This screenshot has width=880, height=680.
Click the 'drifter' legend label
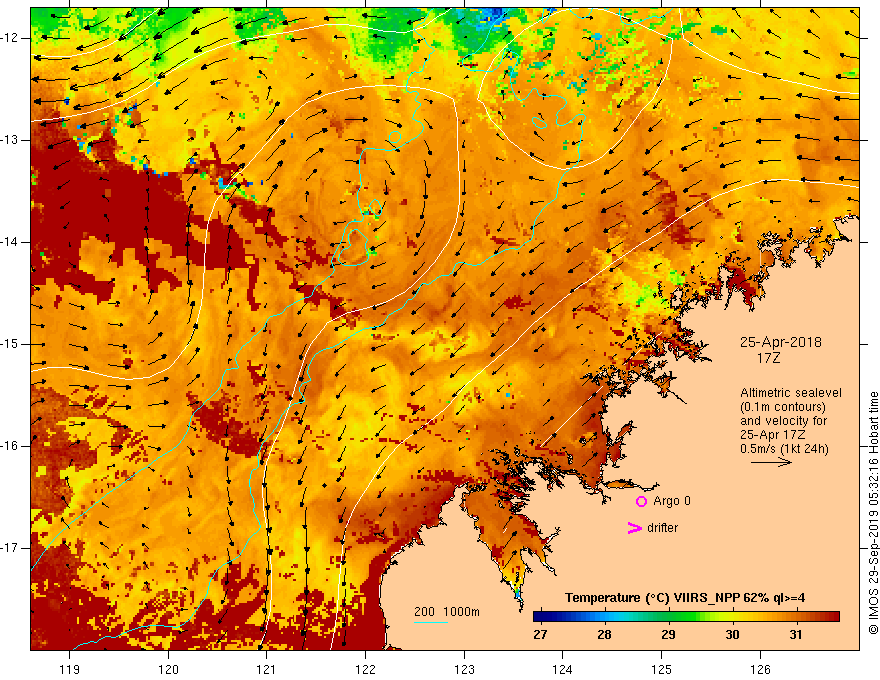pos(662,528)
